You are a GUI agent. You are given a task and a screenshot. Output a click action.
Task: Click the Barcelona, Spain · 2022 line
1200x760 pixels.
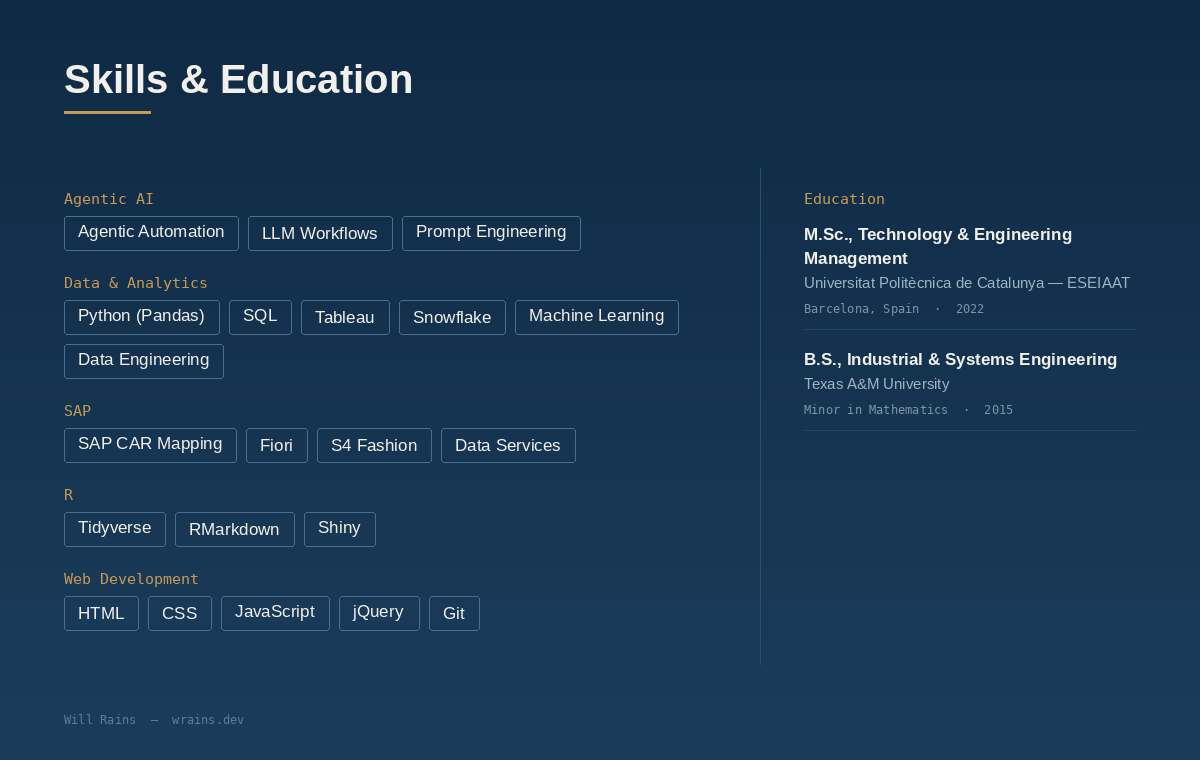[x=894, y=309]
